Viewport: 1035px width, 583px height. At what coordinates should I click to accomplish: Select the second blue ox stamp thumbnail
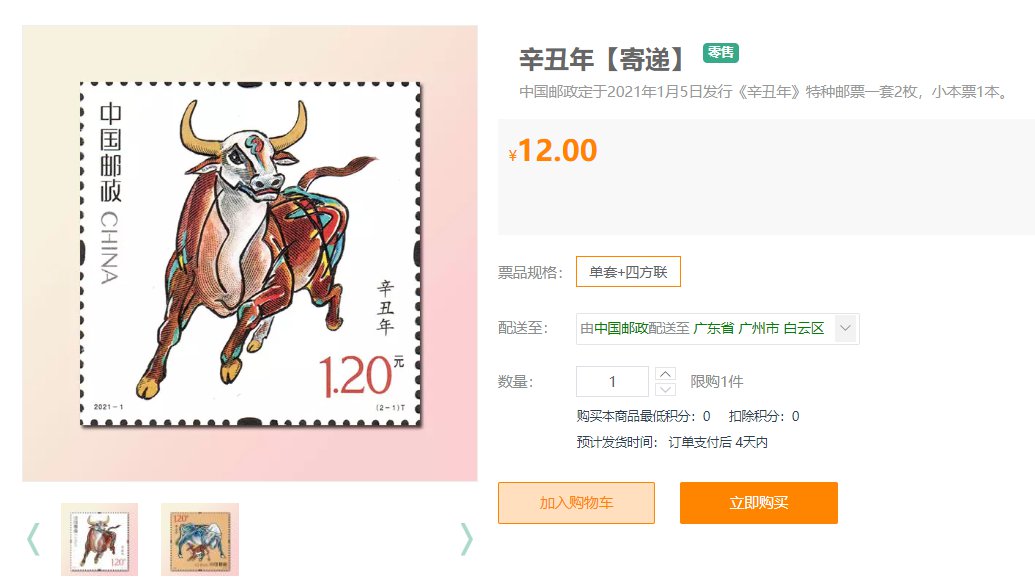coord(200,539)
